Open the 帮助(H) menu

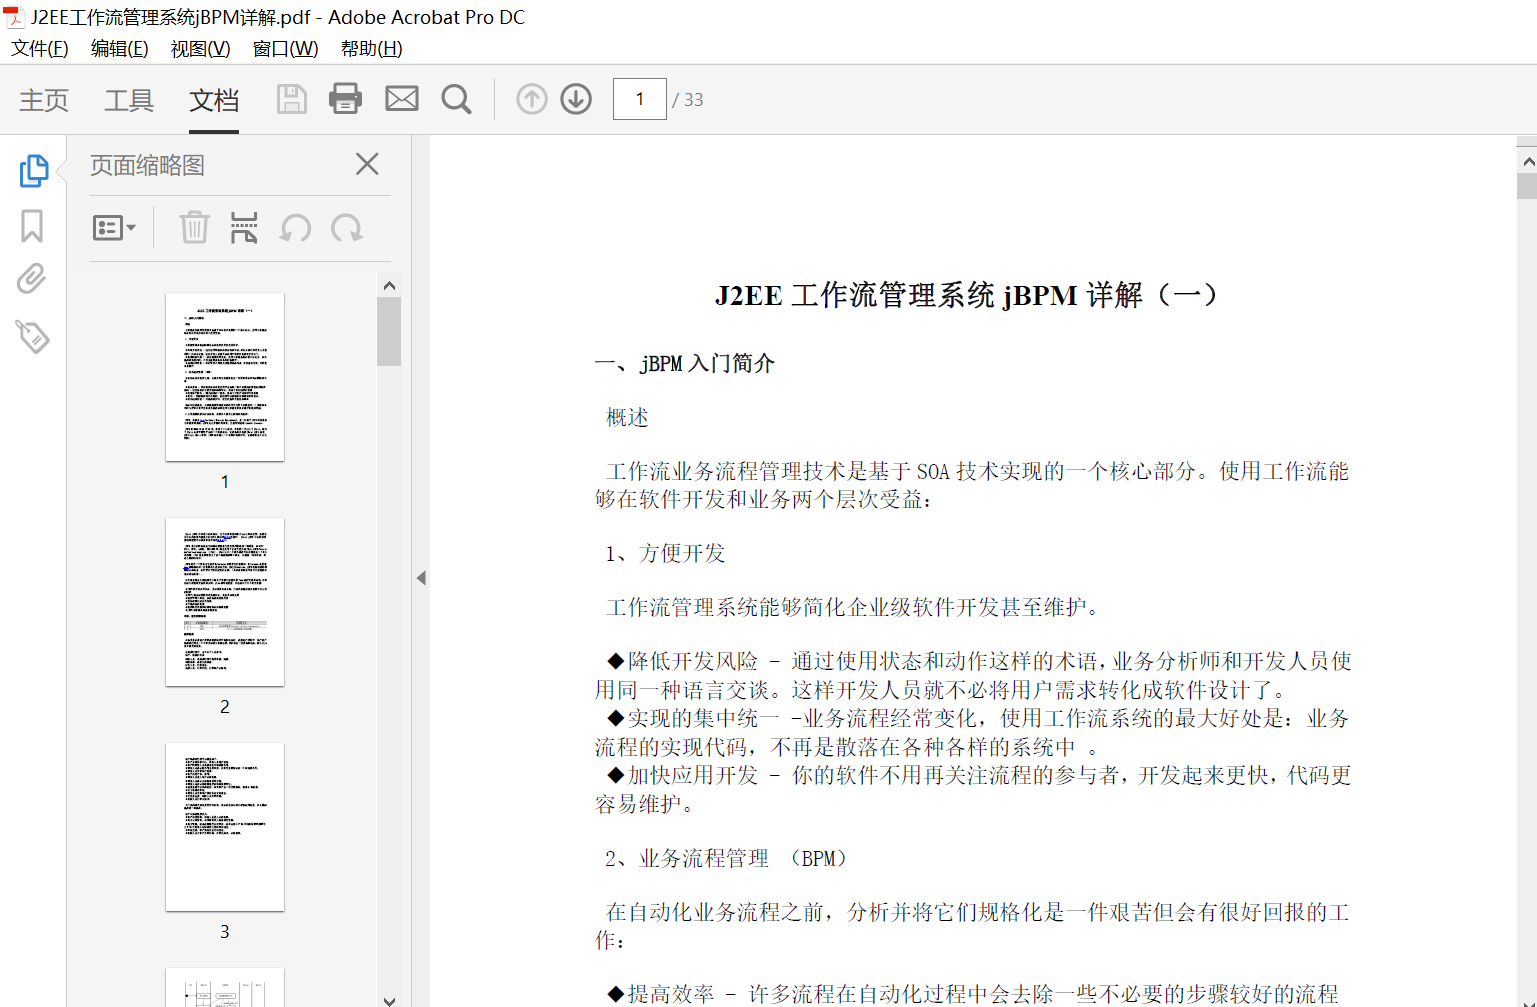tap(371, 49)
